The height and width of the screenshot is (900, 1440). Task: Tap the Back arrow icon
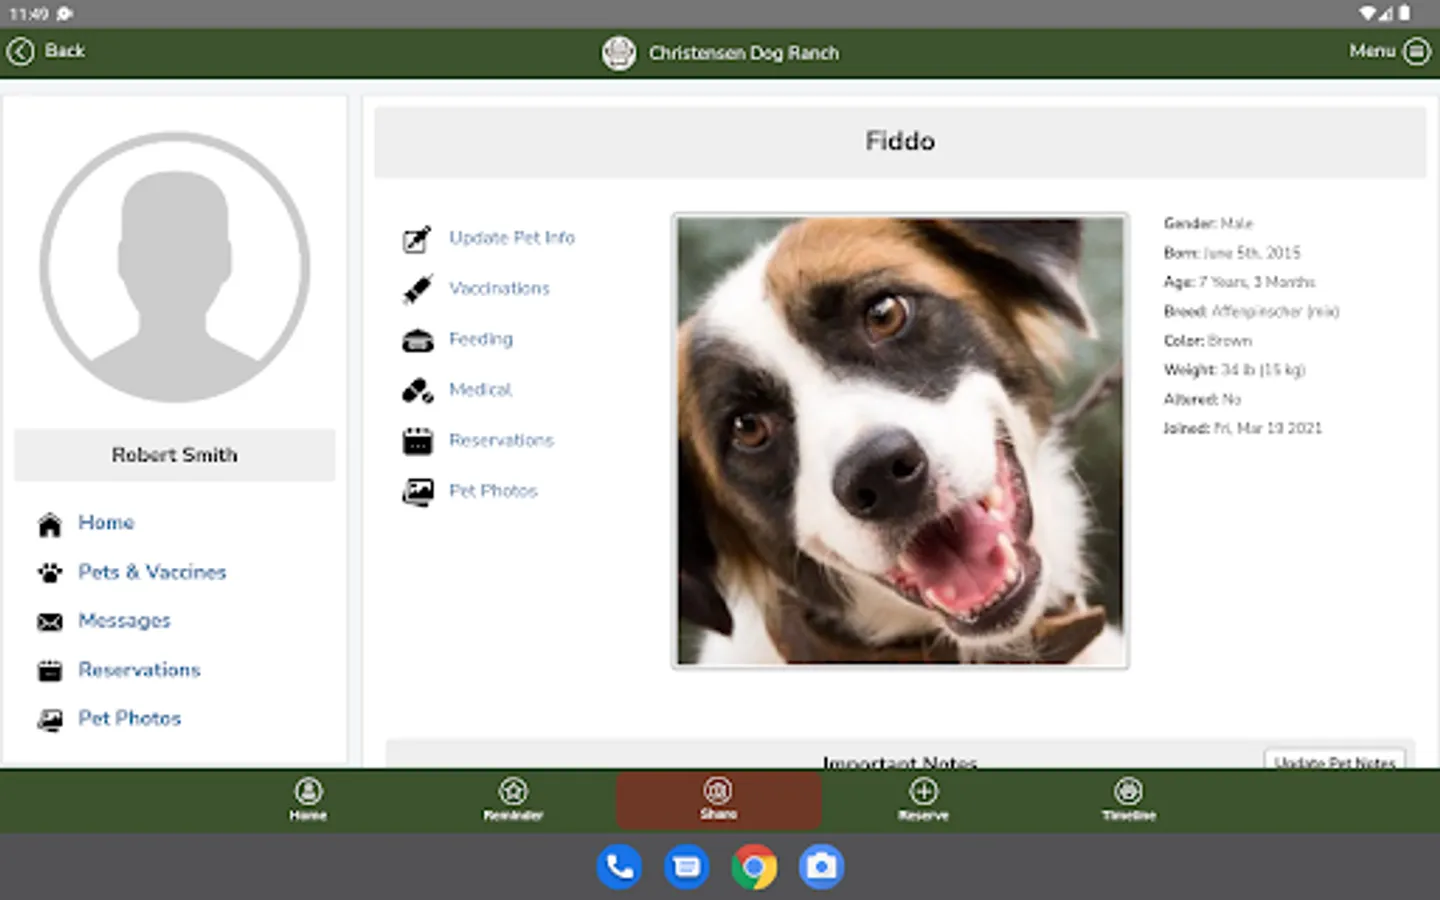coord(21,51)
